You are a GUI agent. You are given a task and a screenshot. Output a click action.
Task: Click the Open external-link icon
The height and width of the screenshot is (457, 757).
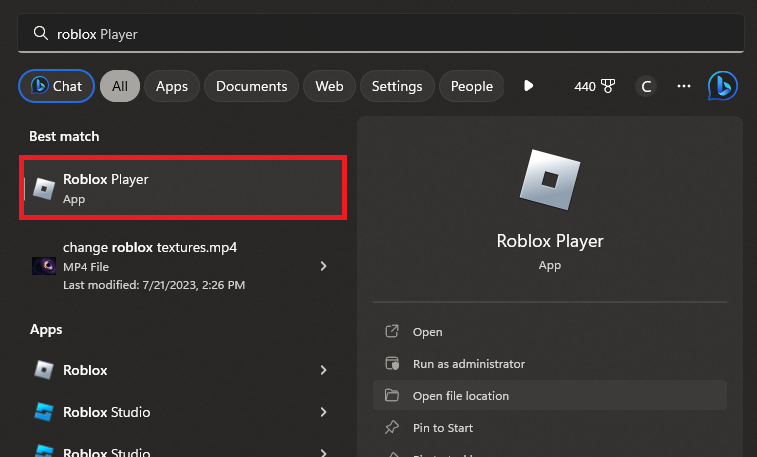[392, 331]
